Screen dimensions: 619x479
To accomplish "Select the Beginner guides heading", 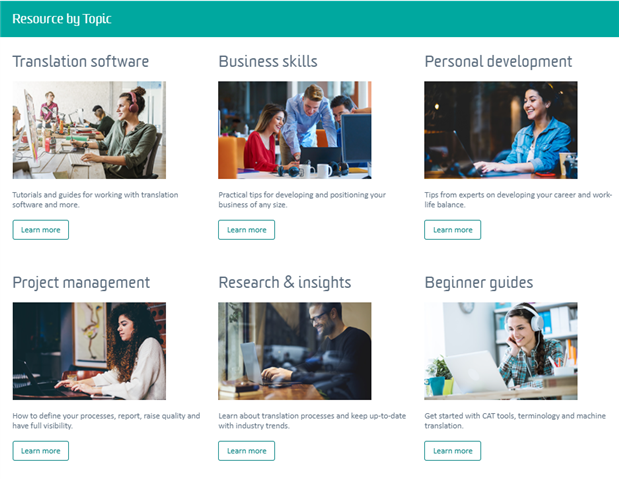I will point(479,283).
